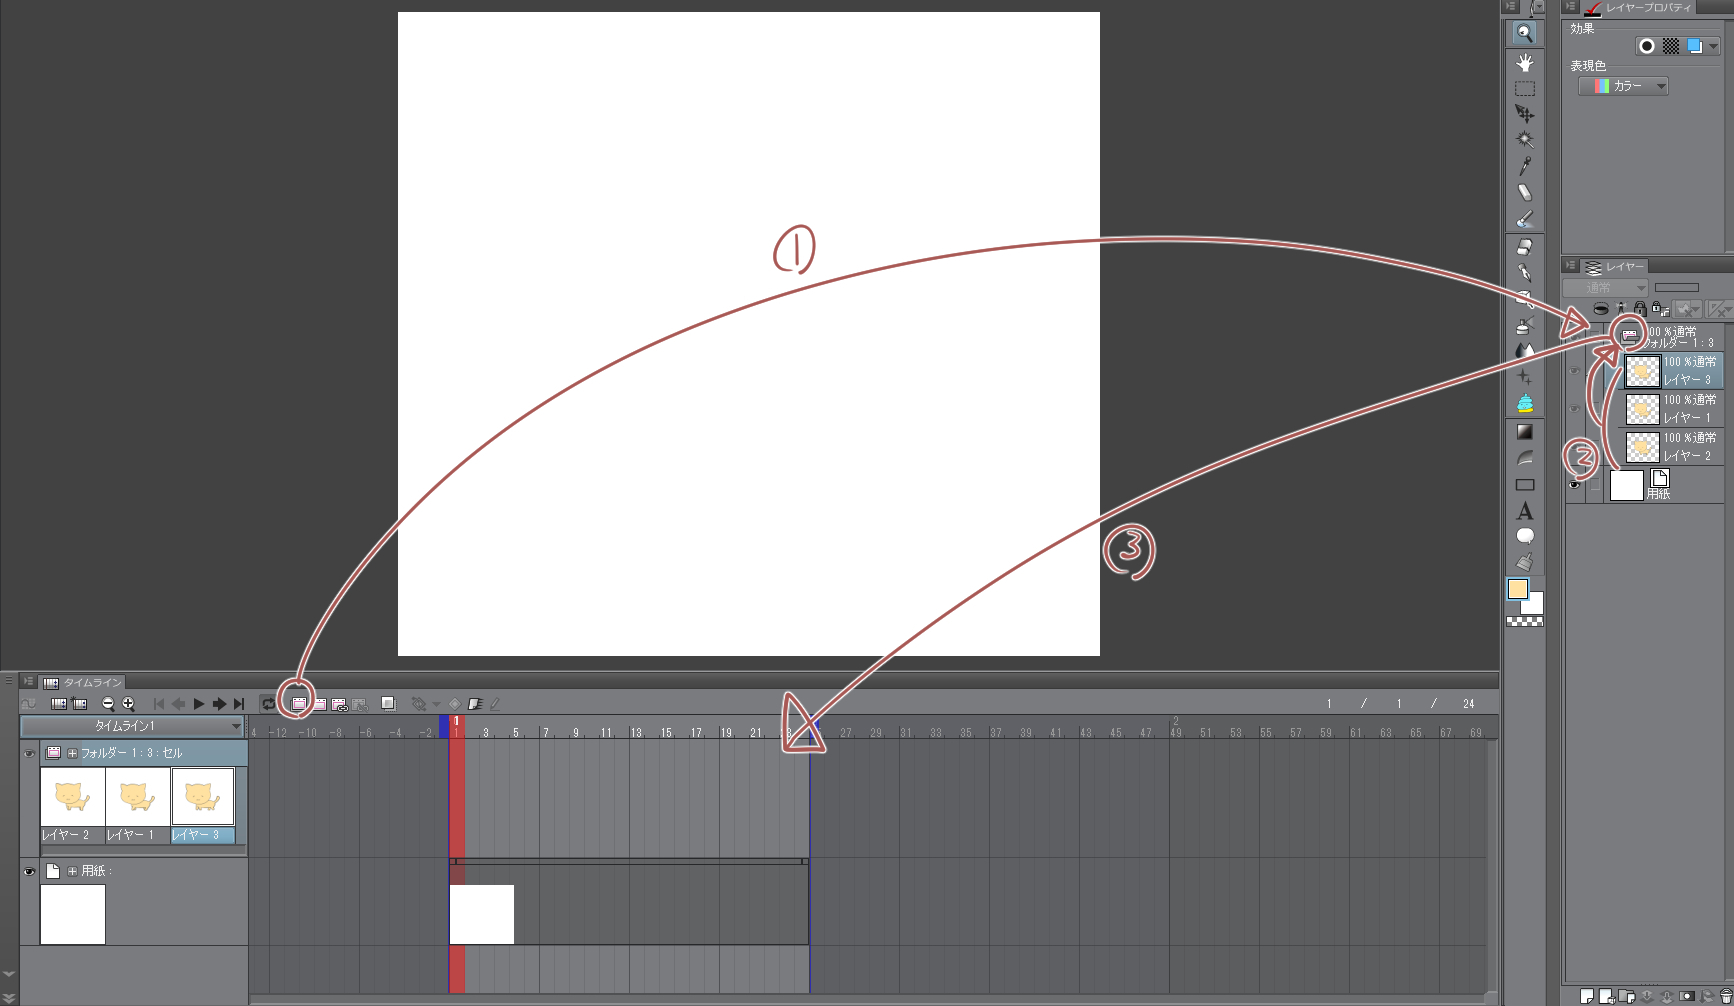Viewport: 1734px width, 1006px height.
Task: Click the specify cels link icon
Action: coord(339,704)
